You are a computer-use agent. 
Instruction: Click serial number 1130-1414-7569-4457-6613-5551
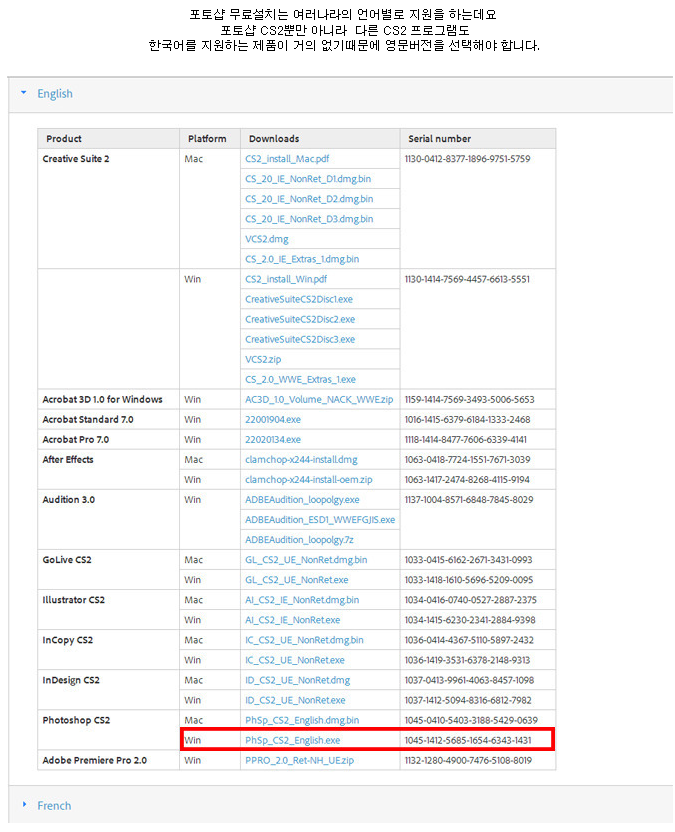(467, 279)
